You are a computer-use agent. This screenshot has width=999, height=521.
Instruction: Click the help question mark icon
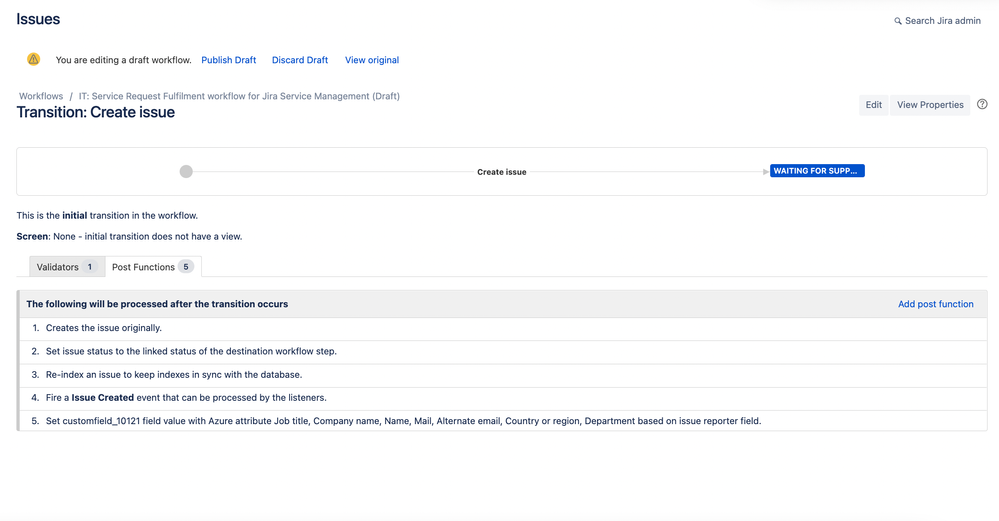tap(982, 104)
